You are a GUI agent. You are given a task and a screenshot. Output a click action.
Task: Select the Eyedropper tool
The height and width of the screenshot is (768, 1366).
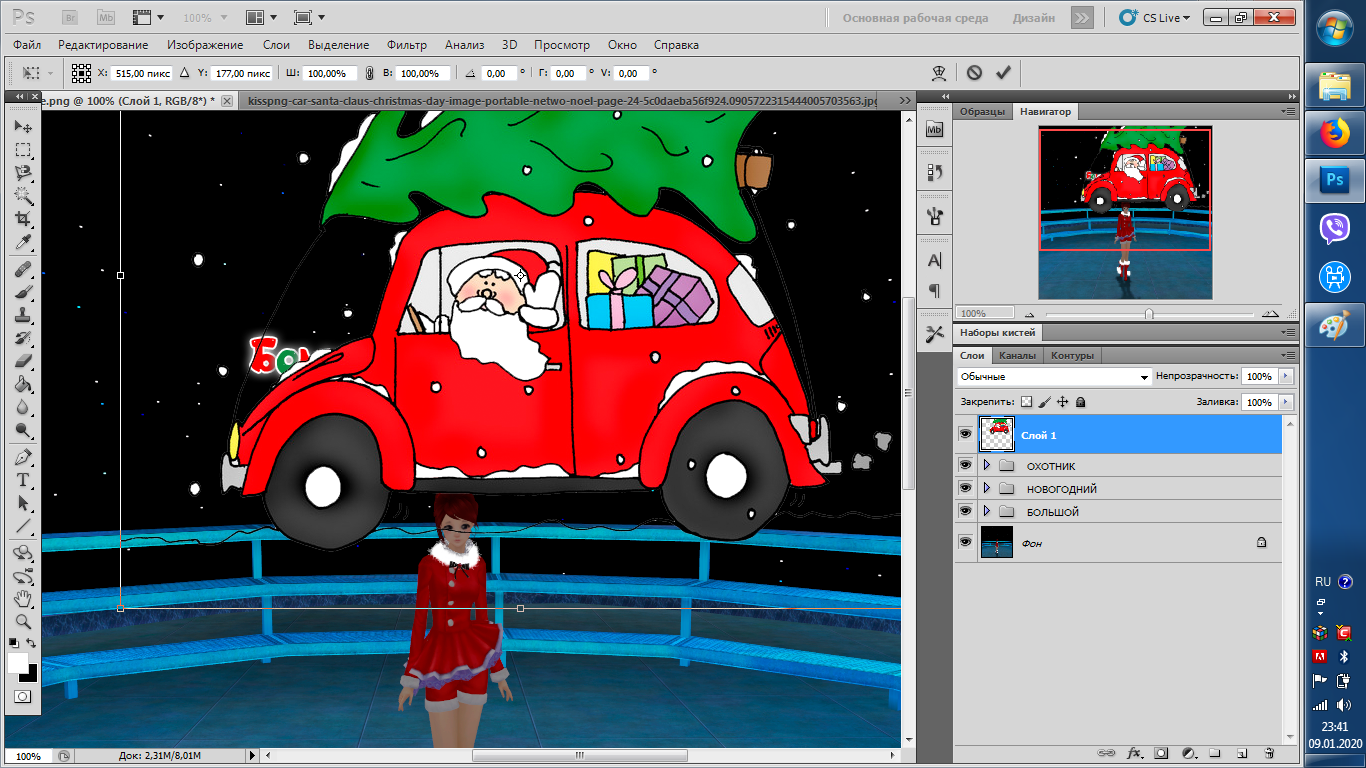(x=22, y=242)
